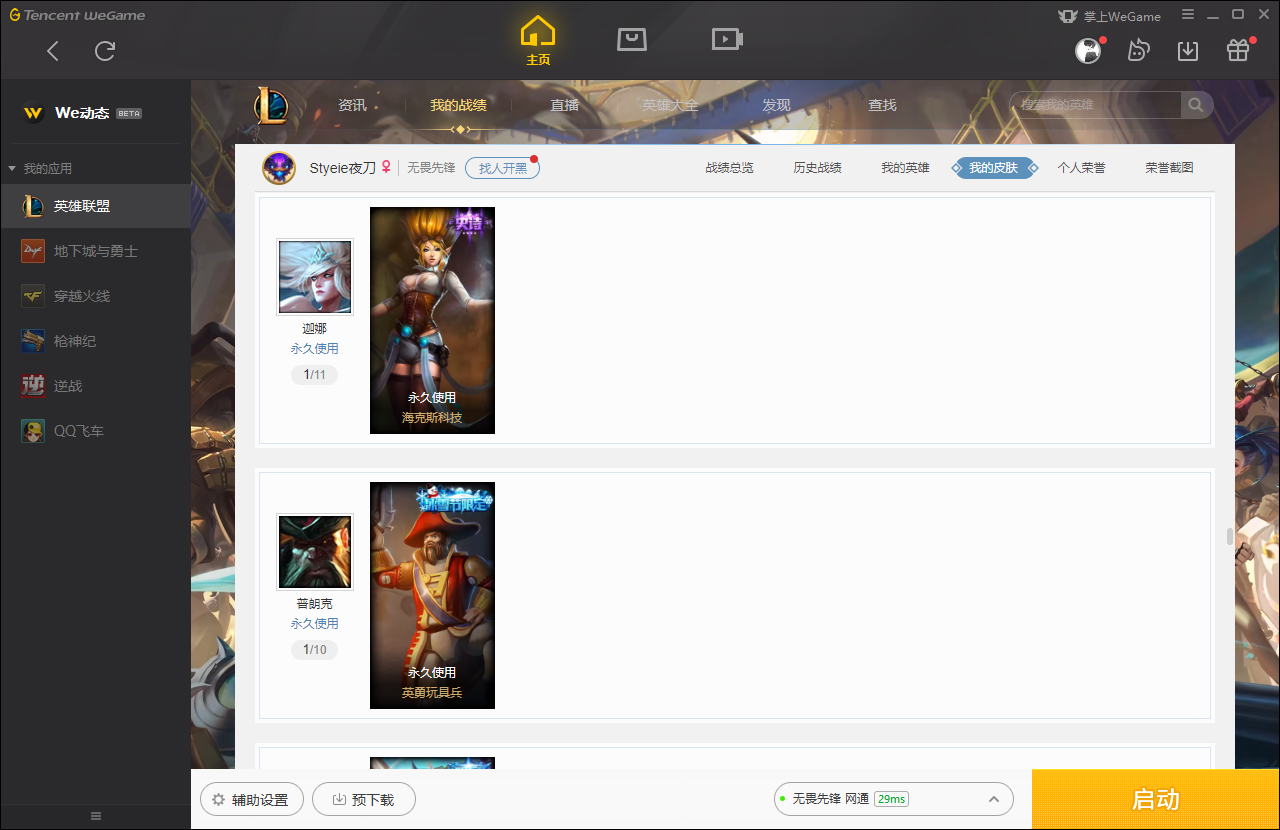Viewport: 1280px width, 830px height.
Task: Open the 资讯 tab
Action: click(x=352, y=105)
